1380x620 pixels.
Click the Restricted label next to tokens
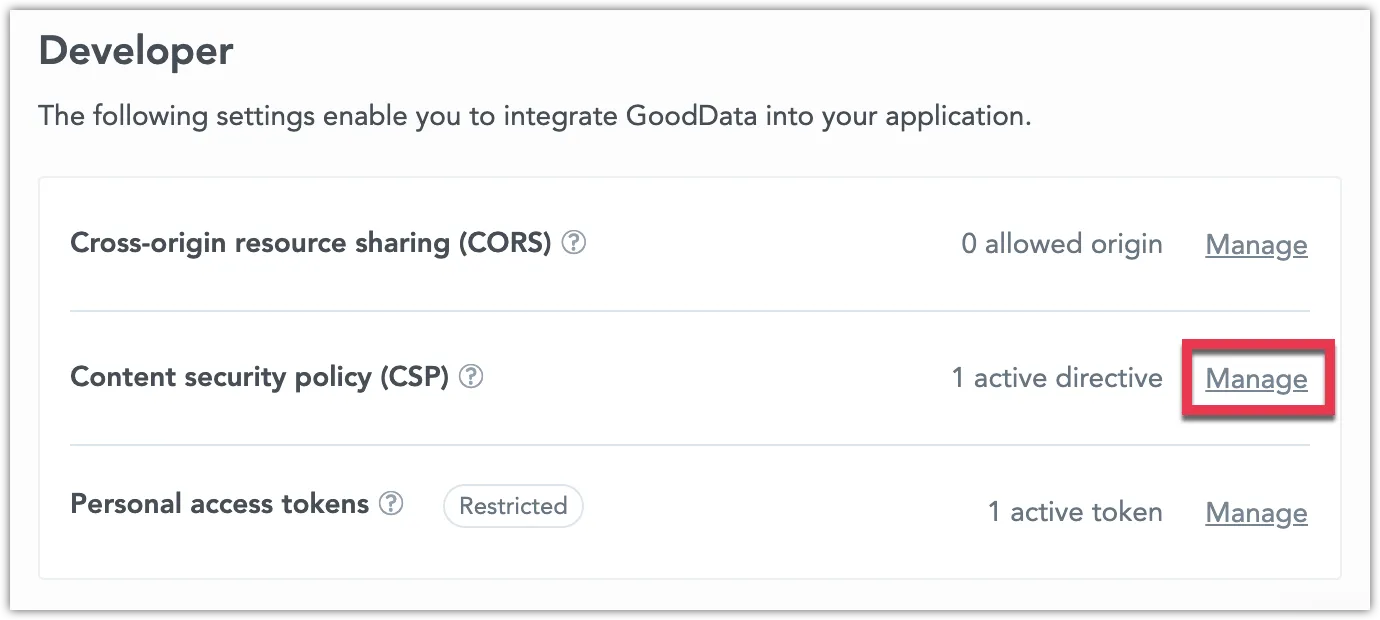tap(512, 505)
